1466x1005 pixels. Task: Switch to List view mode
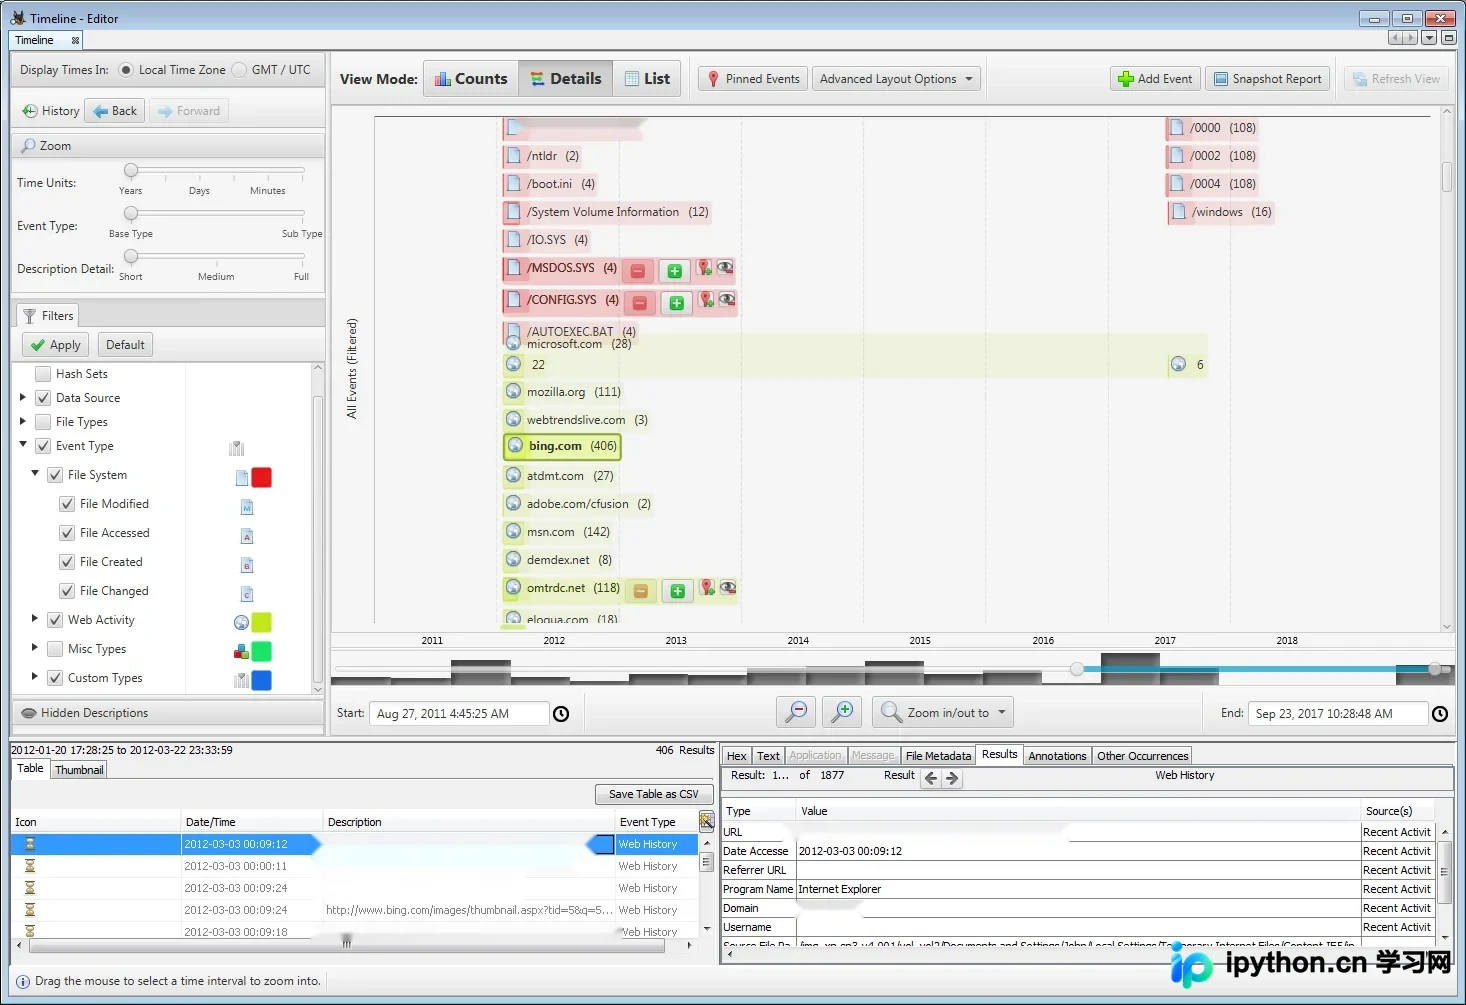[x=647, y=79]
